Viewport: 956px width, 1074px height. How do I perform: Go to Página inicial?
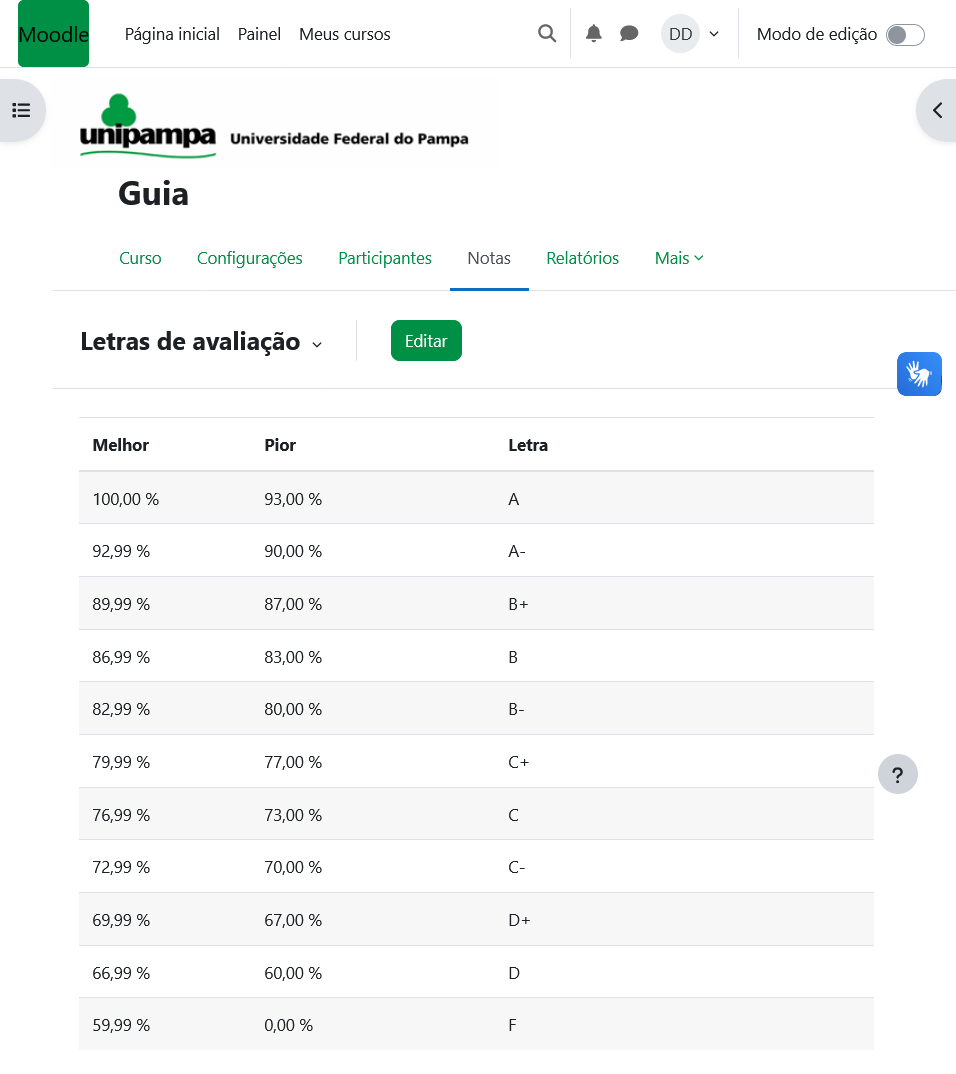coord(172,34)
